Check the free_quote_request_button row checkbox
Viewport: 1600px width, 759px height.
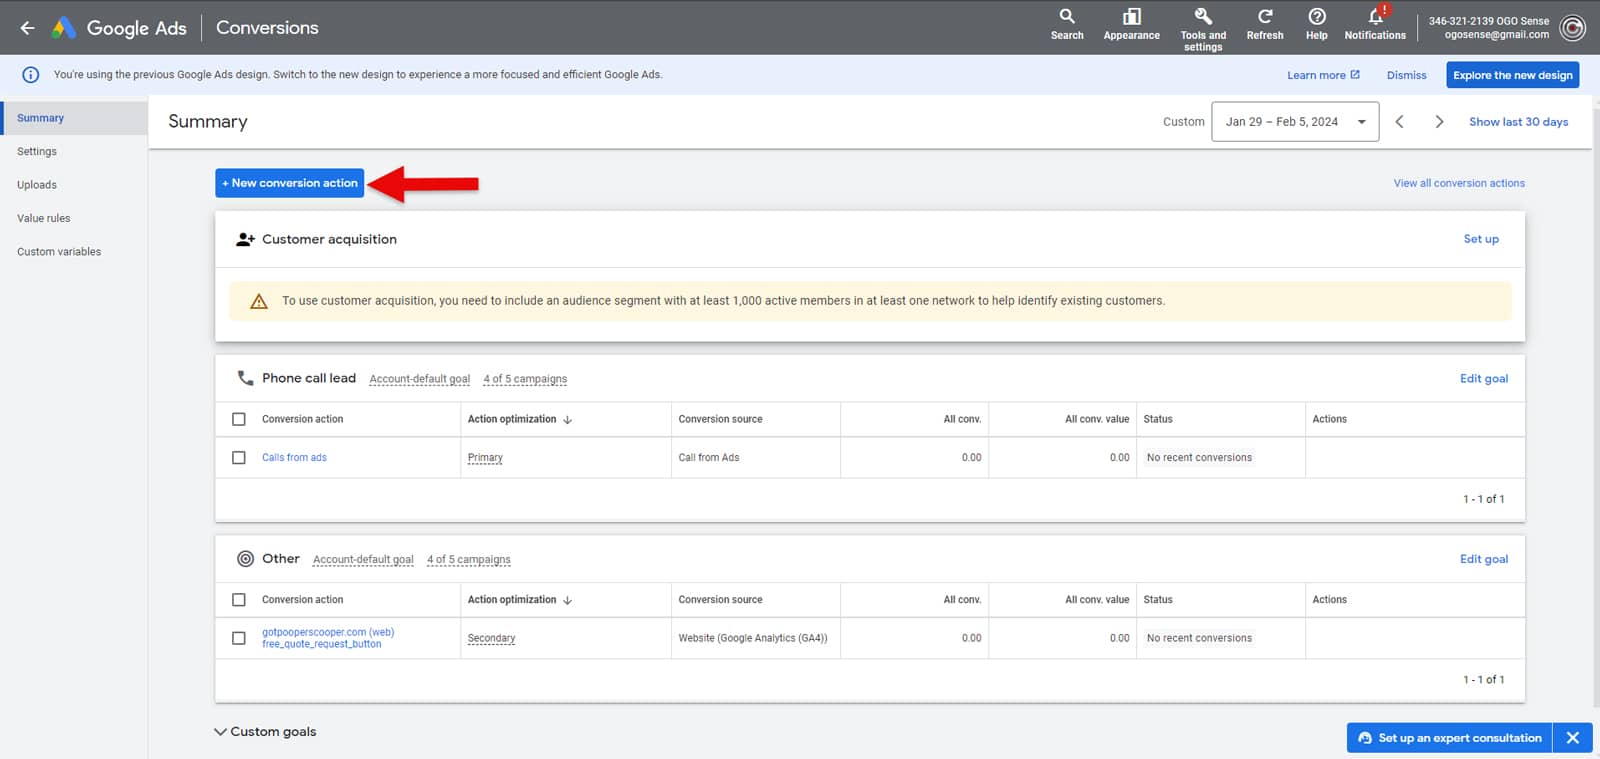[x=239, y=638]
